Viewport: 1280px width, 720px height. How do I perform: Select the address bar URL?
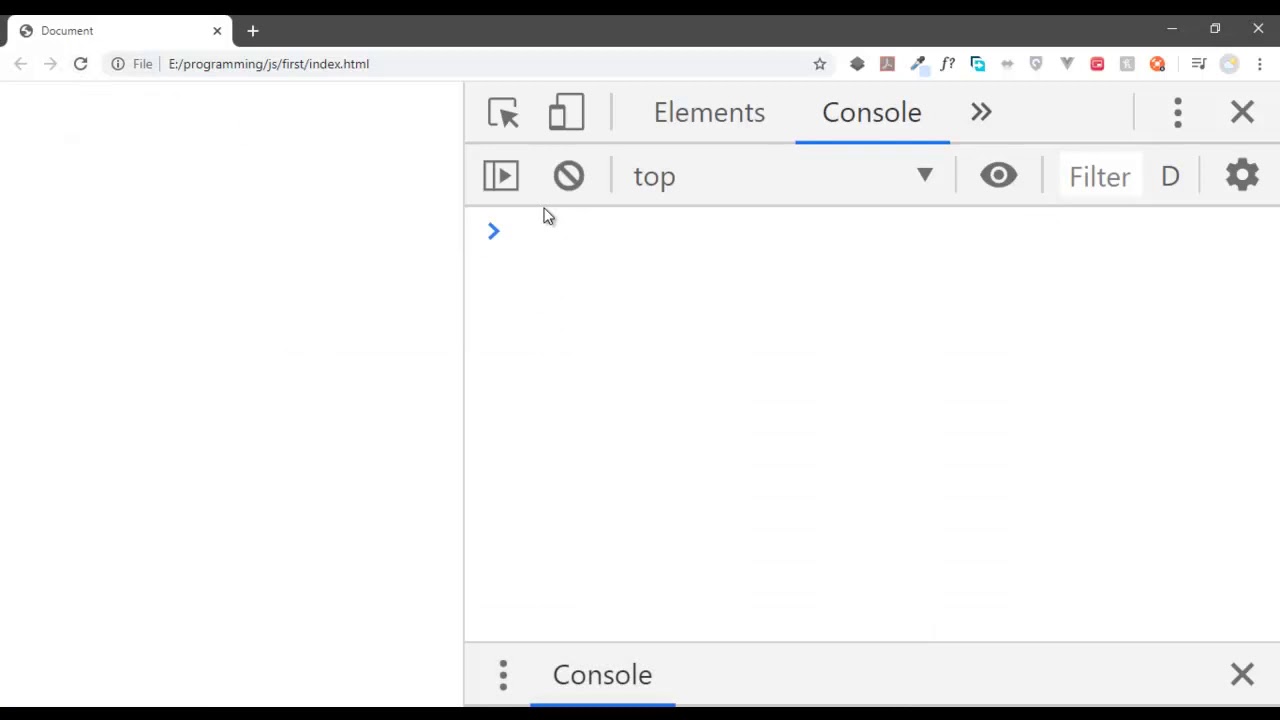[268, 64]
